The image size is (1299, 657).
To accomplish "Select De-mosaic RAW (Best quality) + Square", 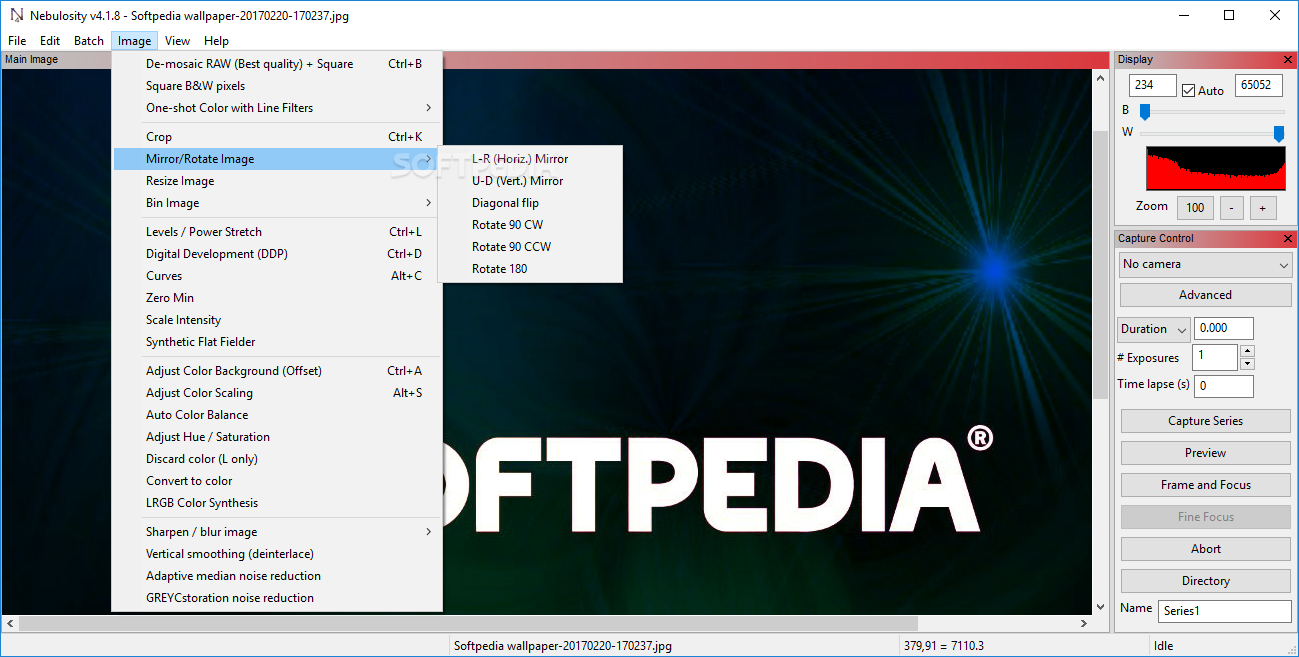I will tap(277, 64).
